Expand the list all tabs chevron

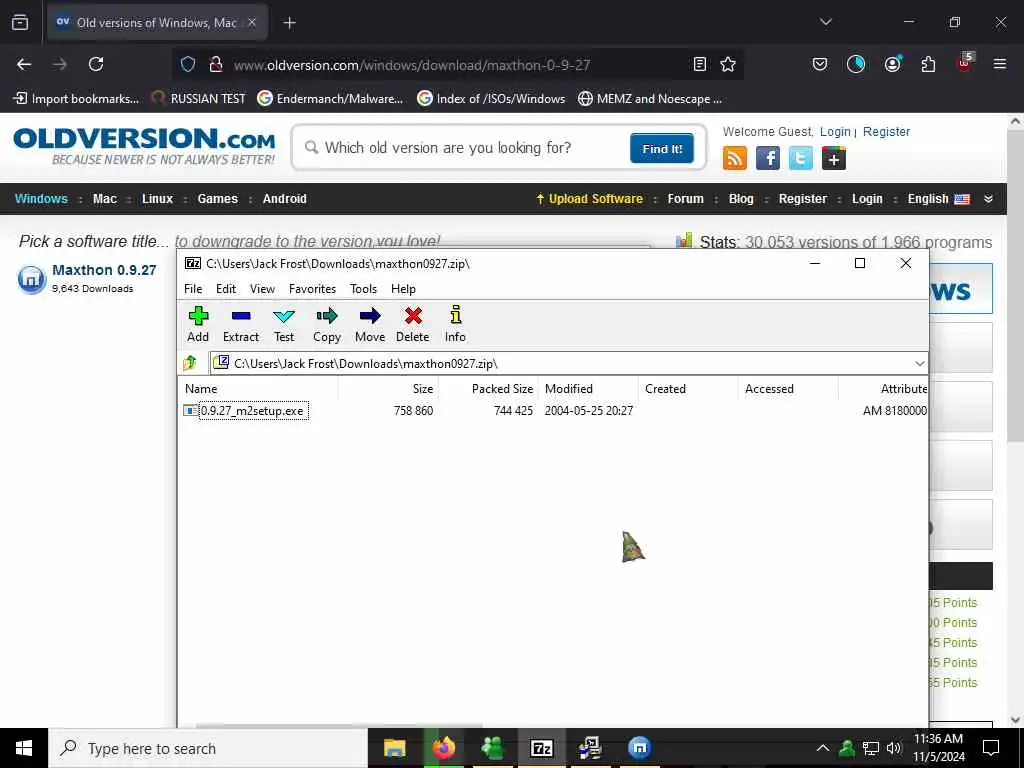[x=825, y=22]
